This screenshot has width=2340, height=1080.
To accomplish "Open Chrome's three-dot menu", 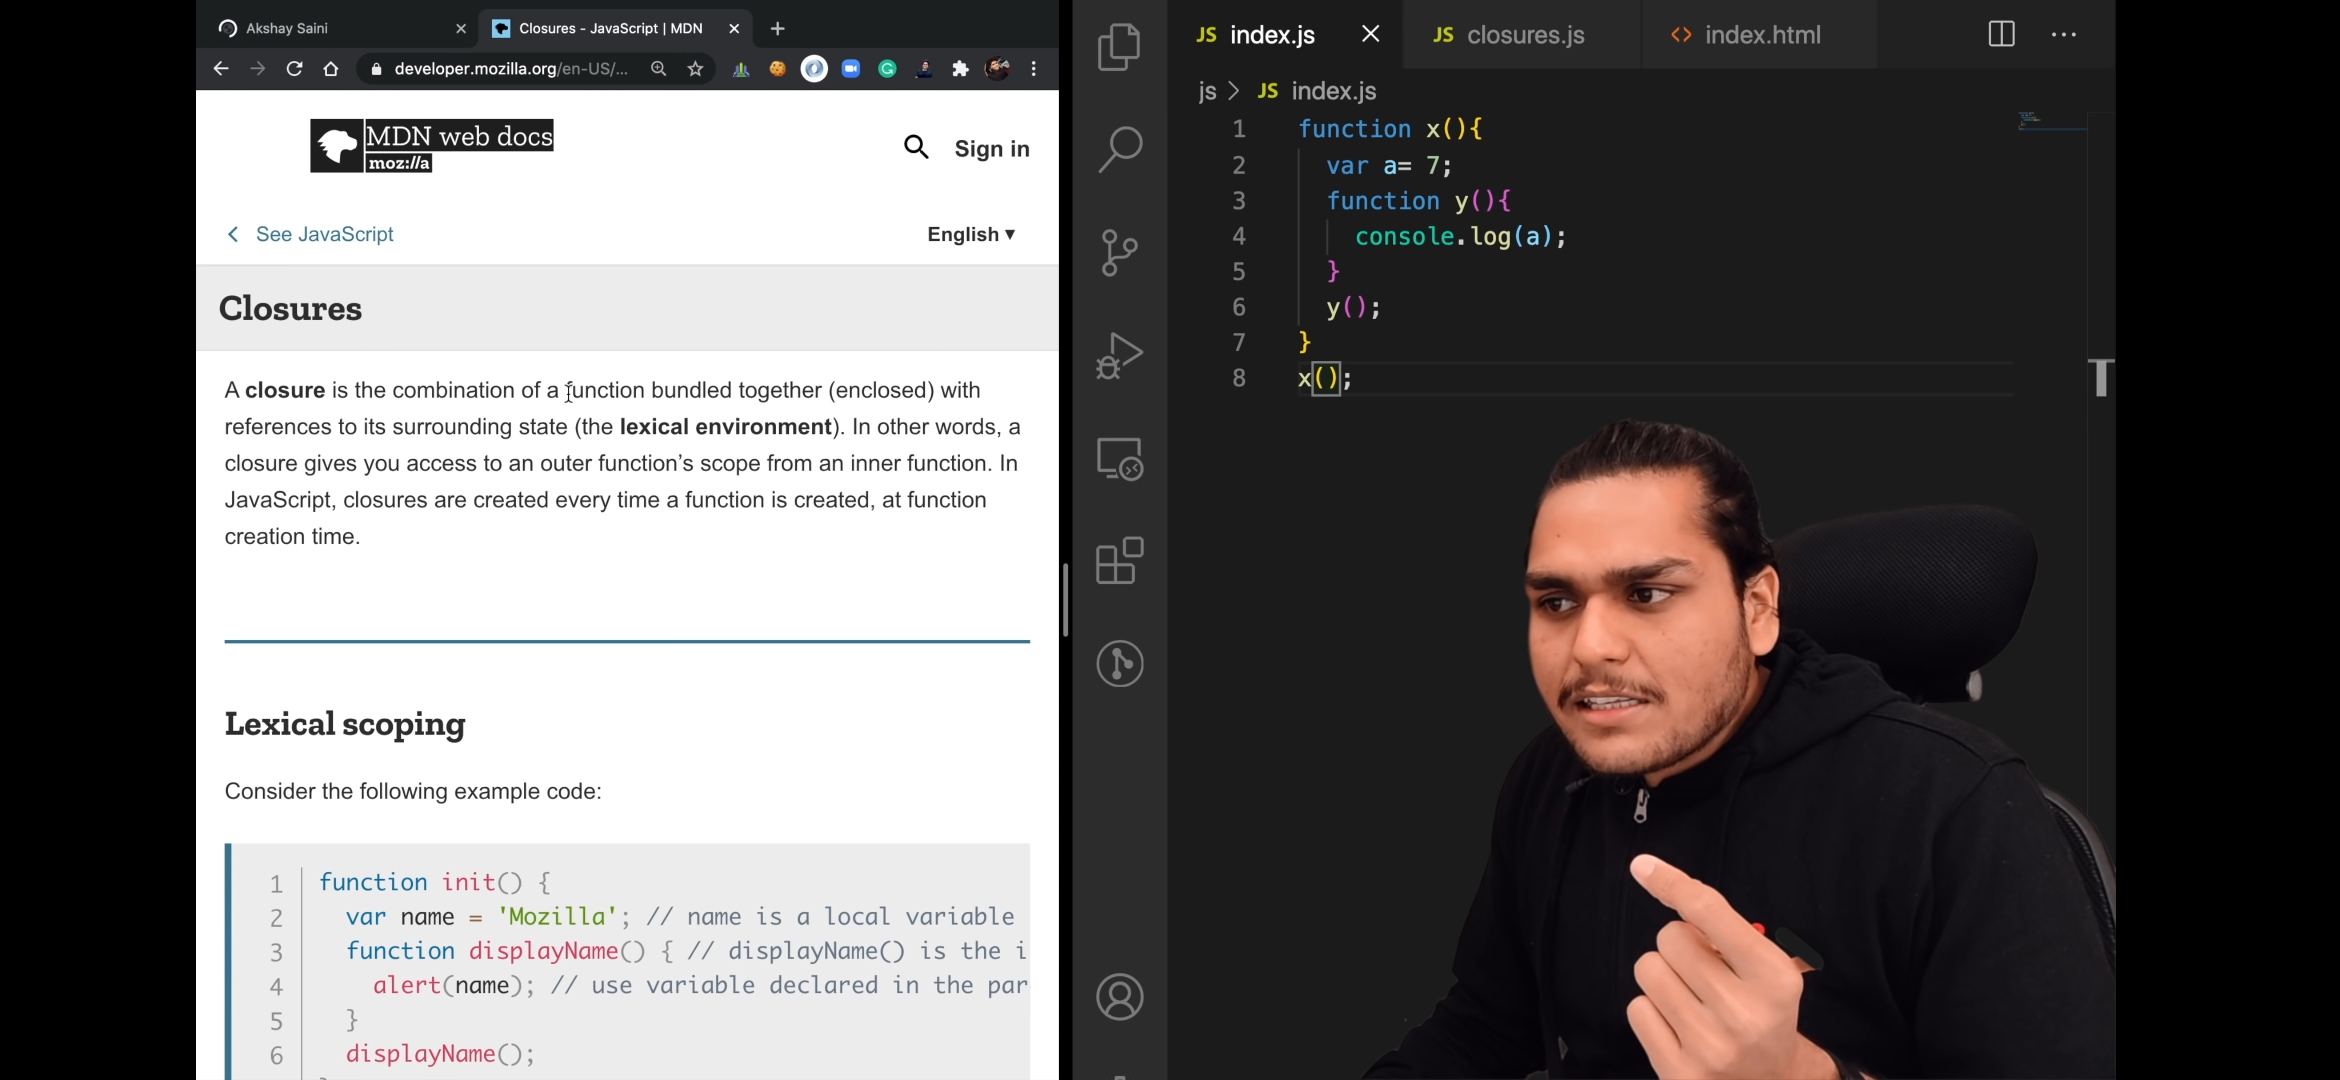I will click(1034, 69).
